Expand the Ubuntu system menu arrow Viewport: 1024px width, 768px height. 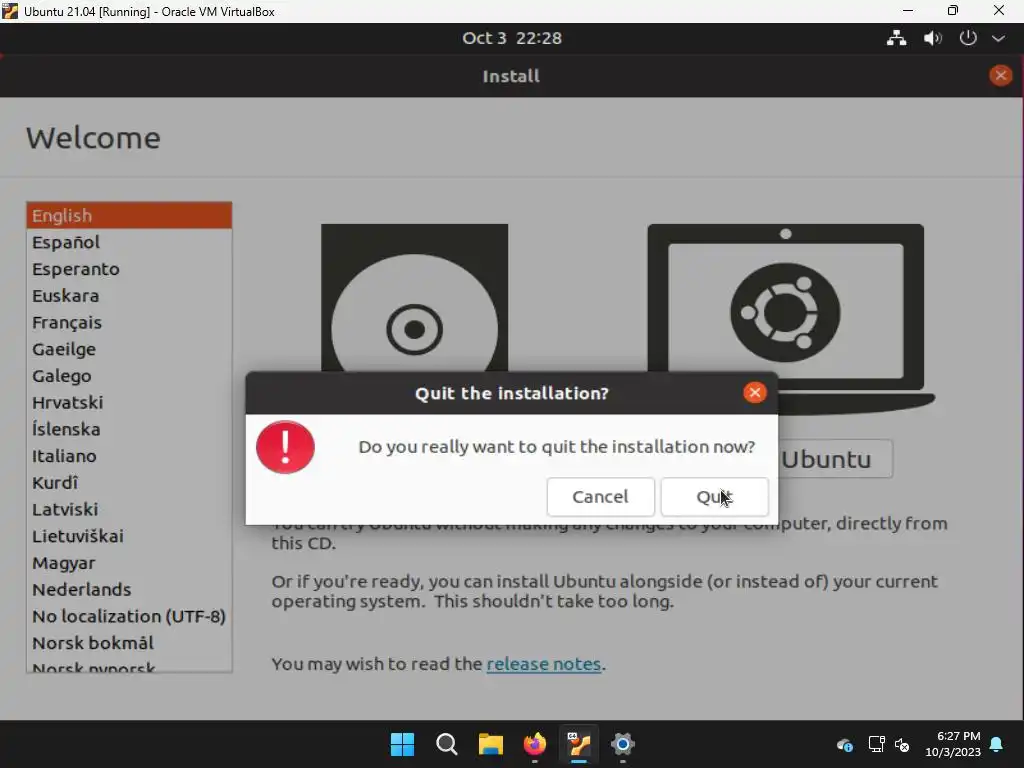999,39
